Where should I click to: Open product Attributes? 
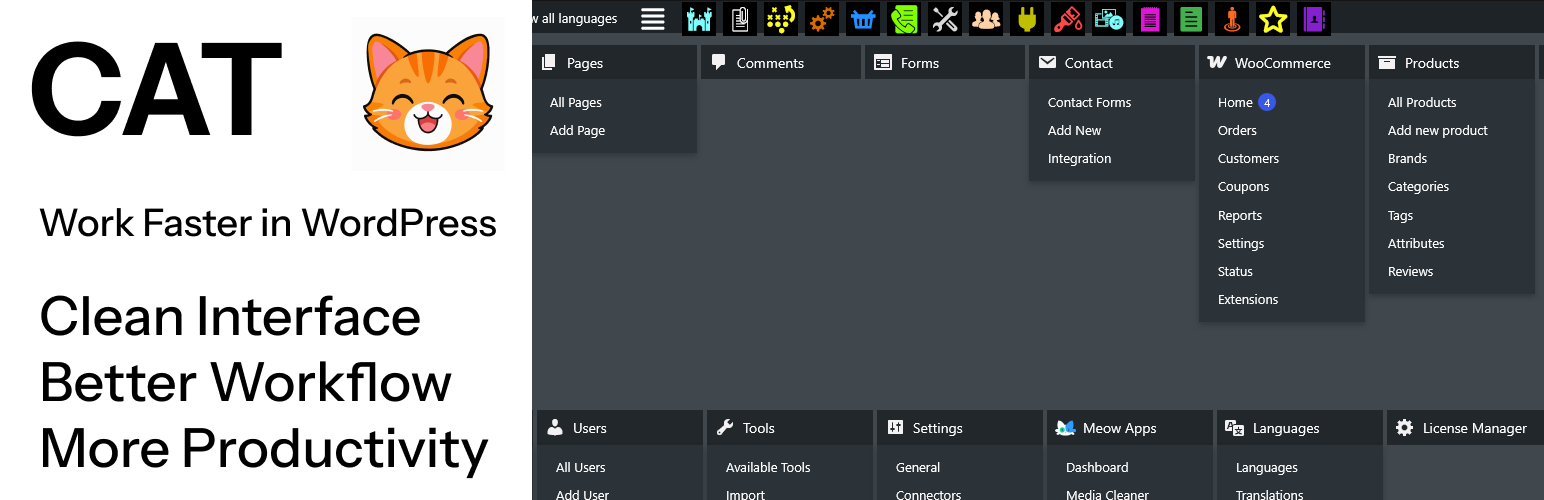tap(1416, 243)
